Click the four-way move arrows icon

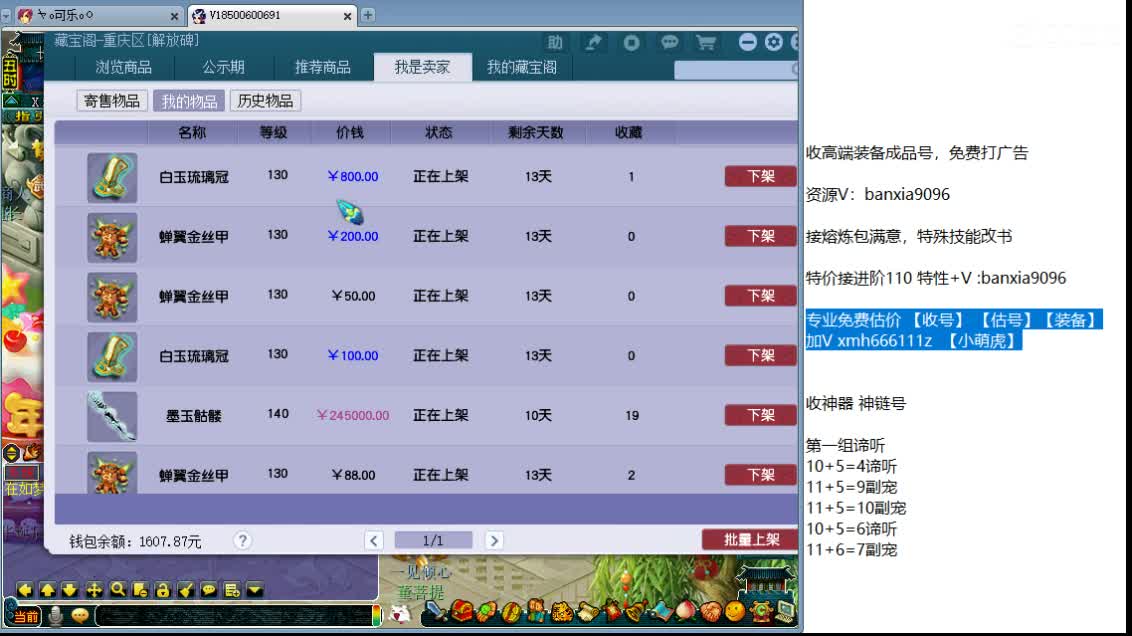(x=94, y=590)
